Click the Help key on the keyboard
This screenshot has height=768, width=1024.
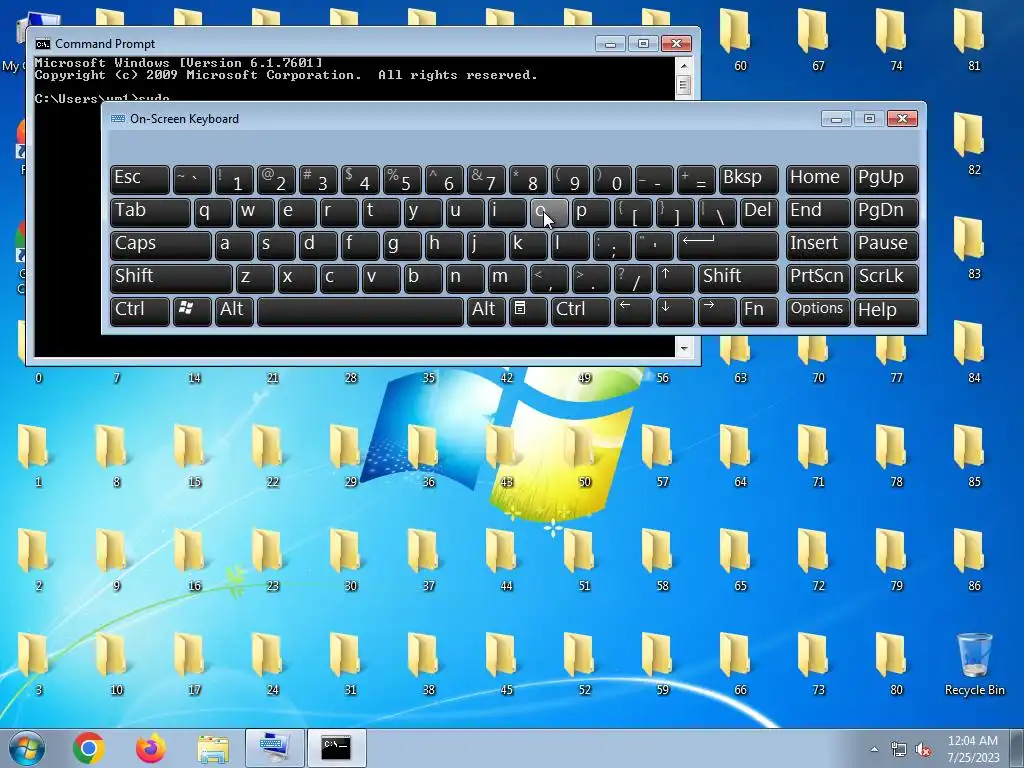coord(886,310)
